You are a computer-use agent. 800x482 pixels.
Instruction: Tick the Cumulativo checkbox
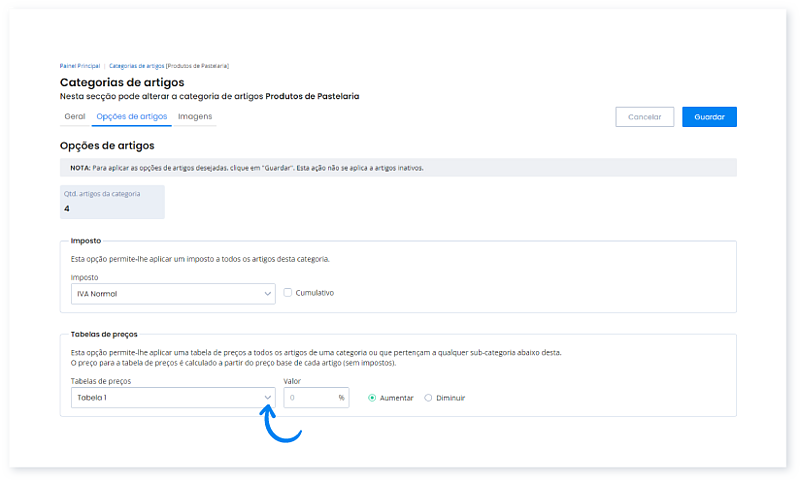[x=288, y=293]
